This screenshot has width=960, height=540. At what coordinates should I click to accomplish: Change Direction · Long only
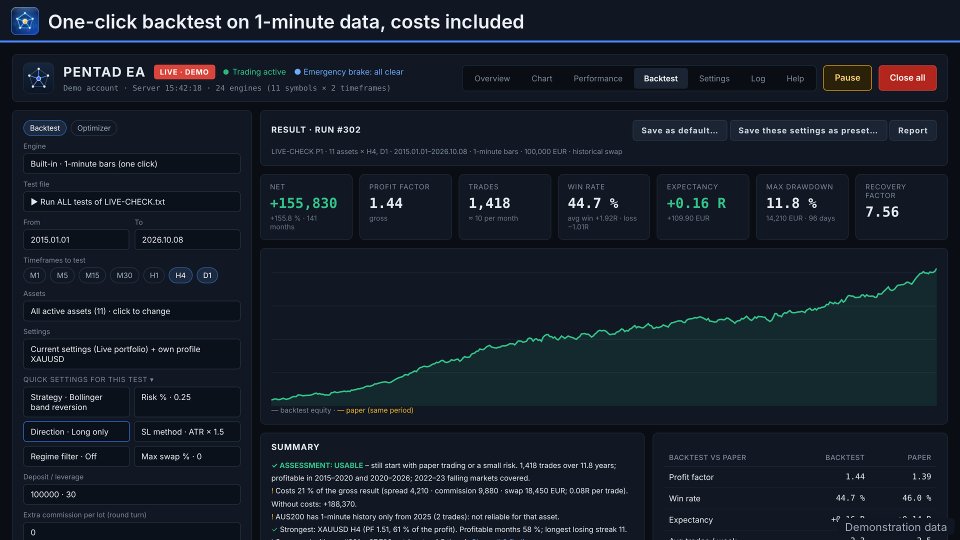pos(76,432)
